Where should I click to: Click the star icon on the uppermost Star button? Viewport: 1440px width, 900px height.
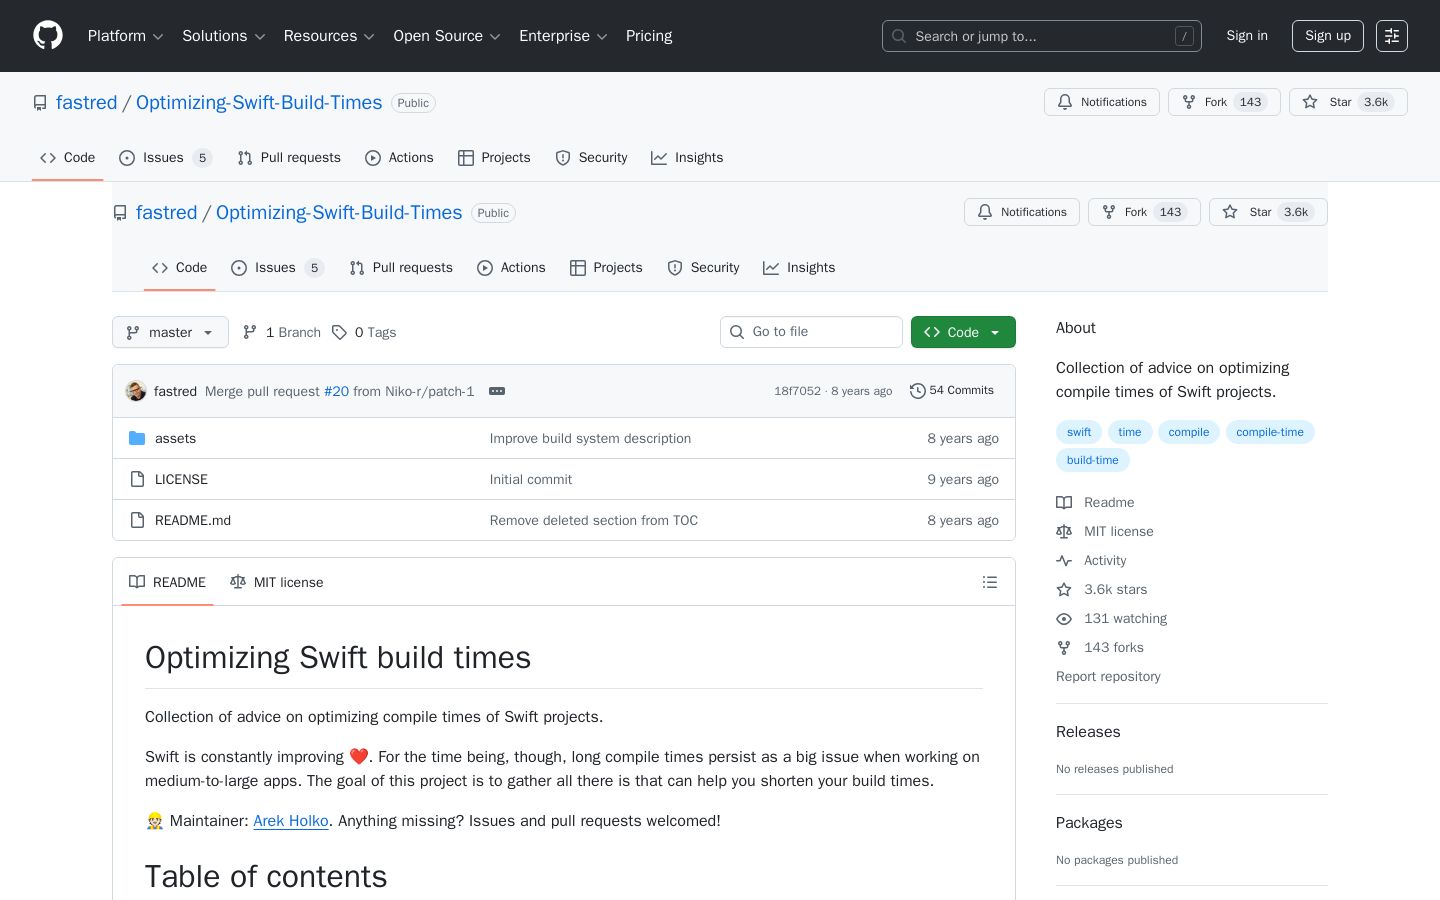pos(1310,102)
